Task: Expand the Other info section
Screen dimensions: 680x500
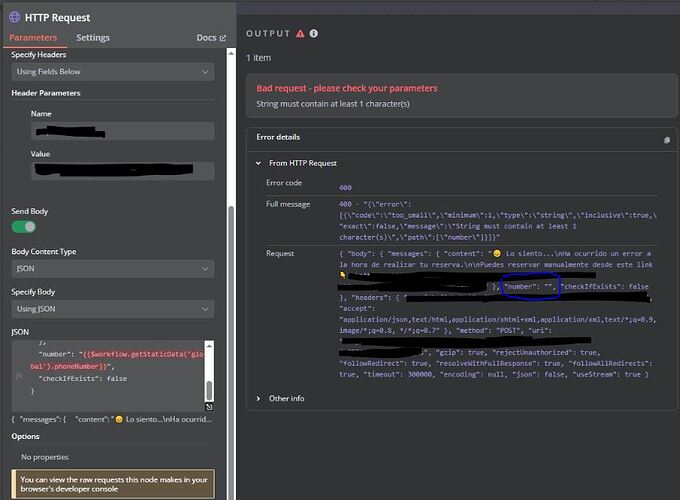Action: tap(258, 399)
